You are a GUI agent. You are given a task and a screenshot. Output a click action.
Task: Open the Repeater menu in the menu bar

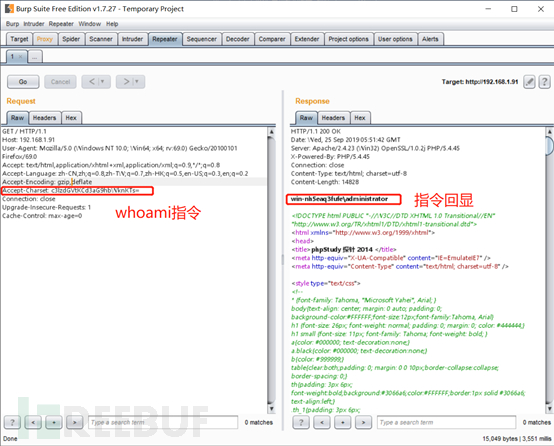[61, 24]
